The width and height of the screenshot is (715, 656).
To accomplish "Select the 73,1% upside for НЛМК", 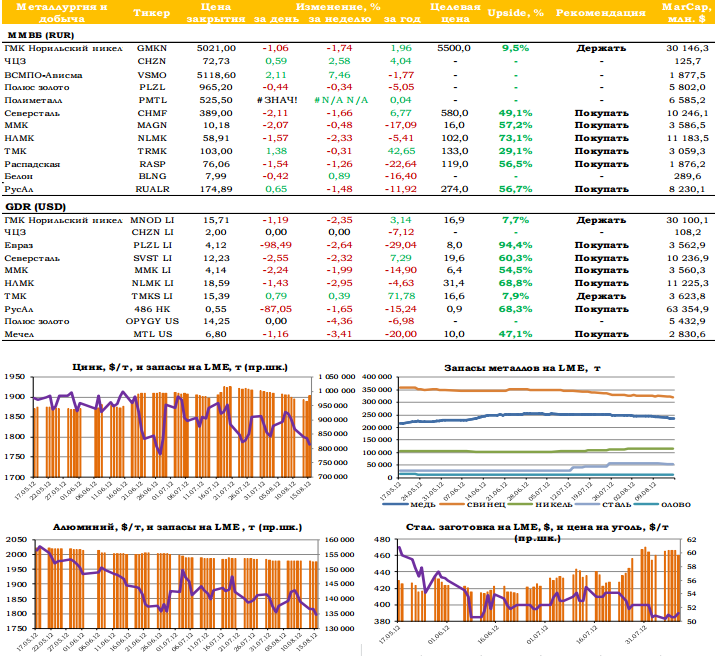I will click(x=516, y=138).
